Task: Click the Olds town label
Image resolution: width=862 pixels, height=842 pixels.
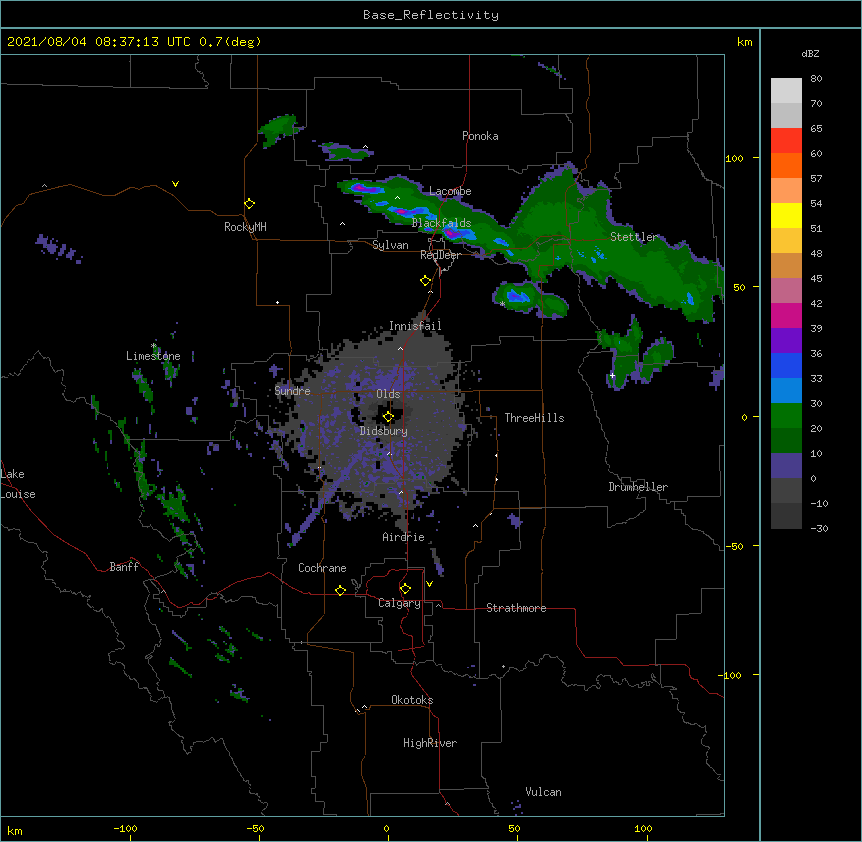Action: tap(388, 394)
